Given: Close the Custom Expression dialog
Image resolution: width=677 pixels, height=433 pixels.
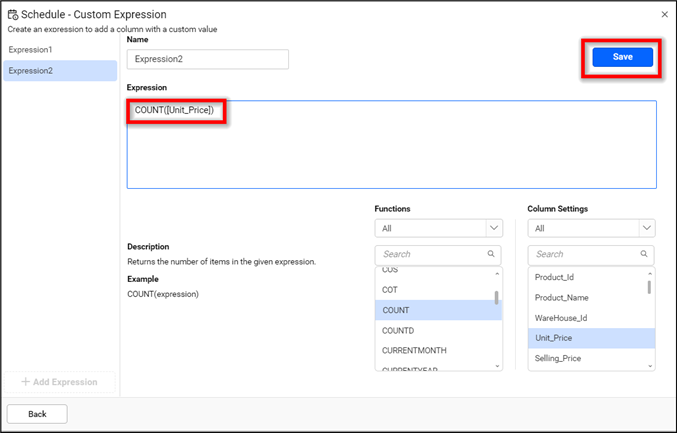Looking at the screenshot, I should click(x=664, y=14).
